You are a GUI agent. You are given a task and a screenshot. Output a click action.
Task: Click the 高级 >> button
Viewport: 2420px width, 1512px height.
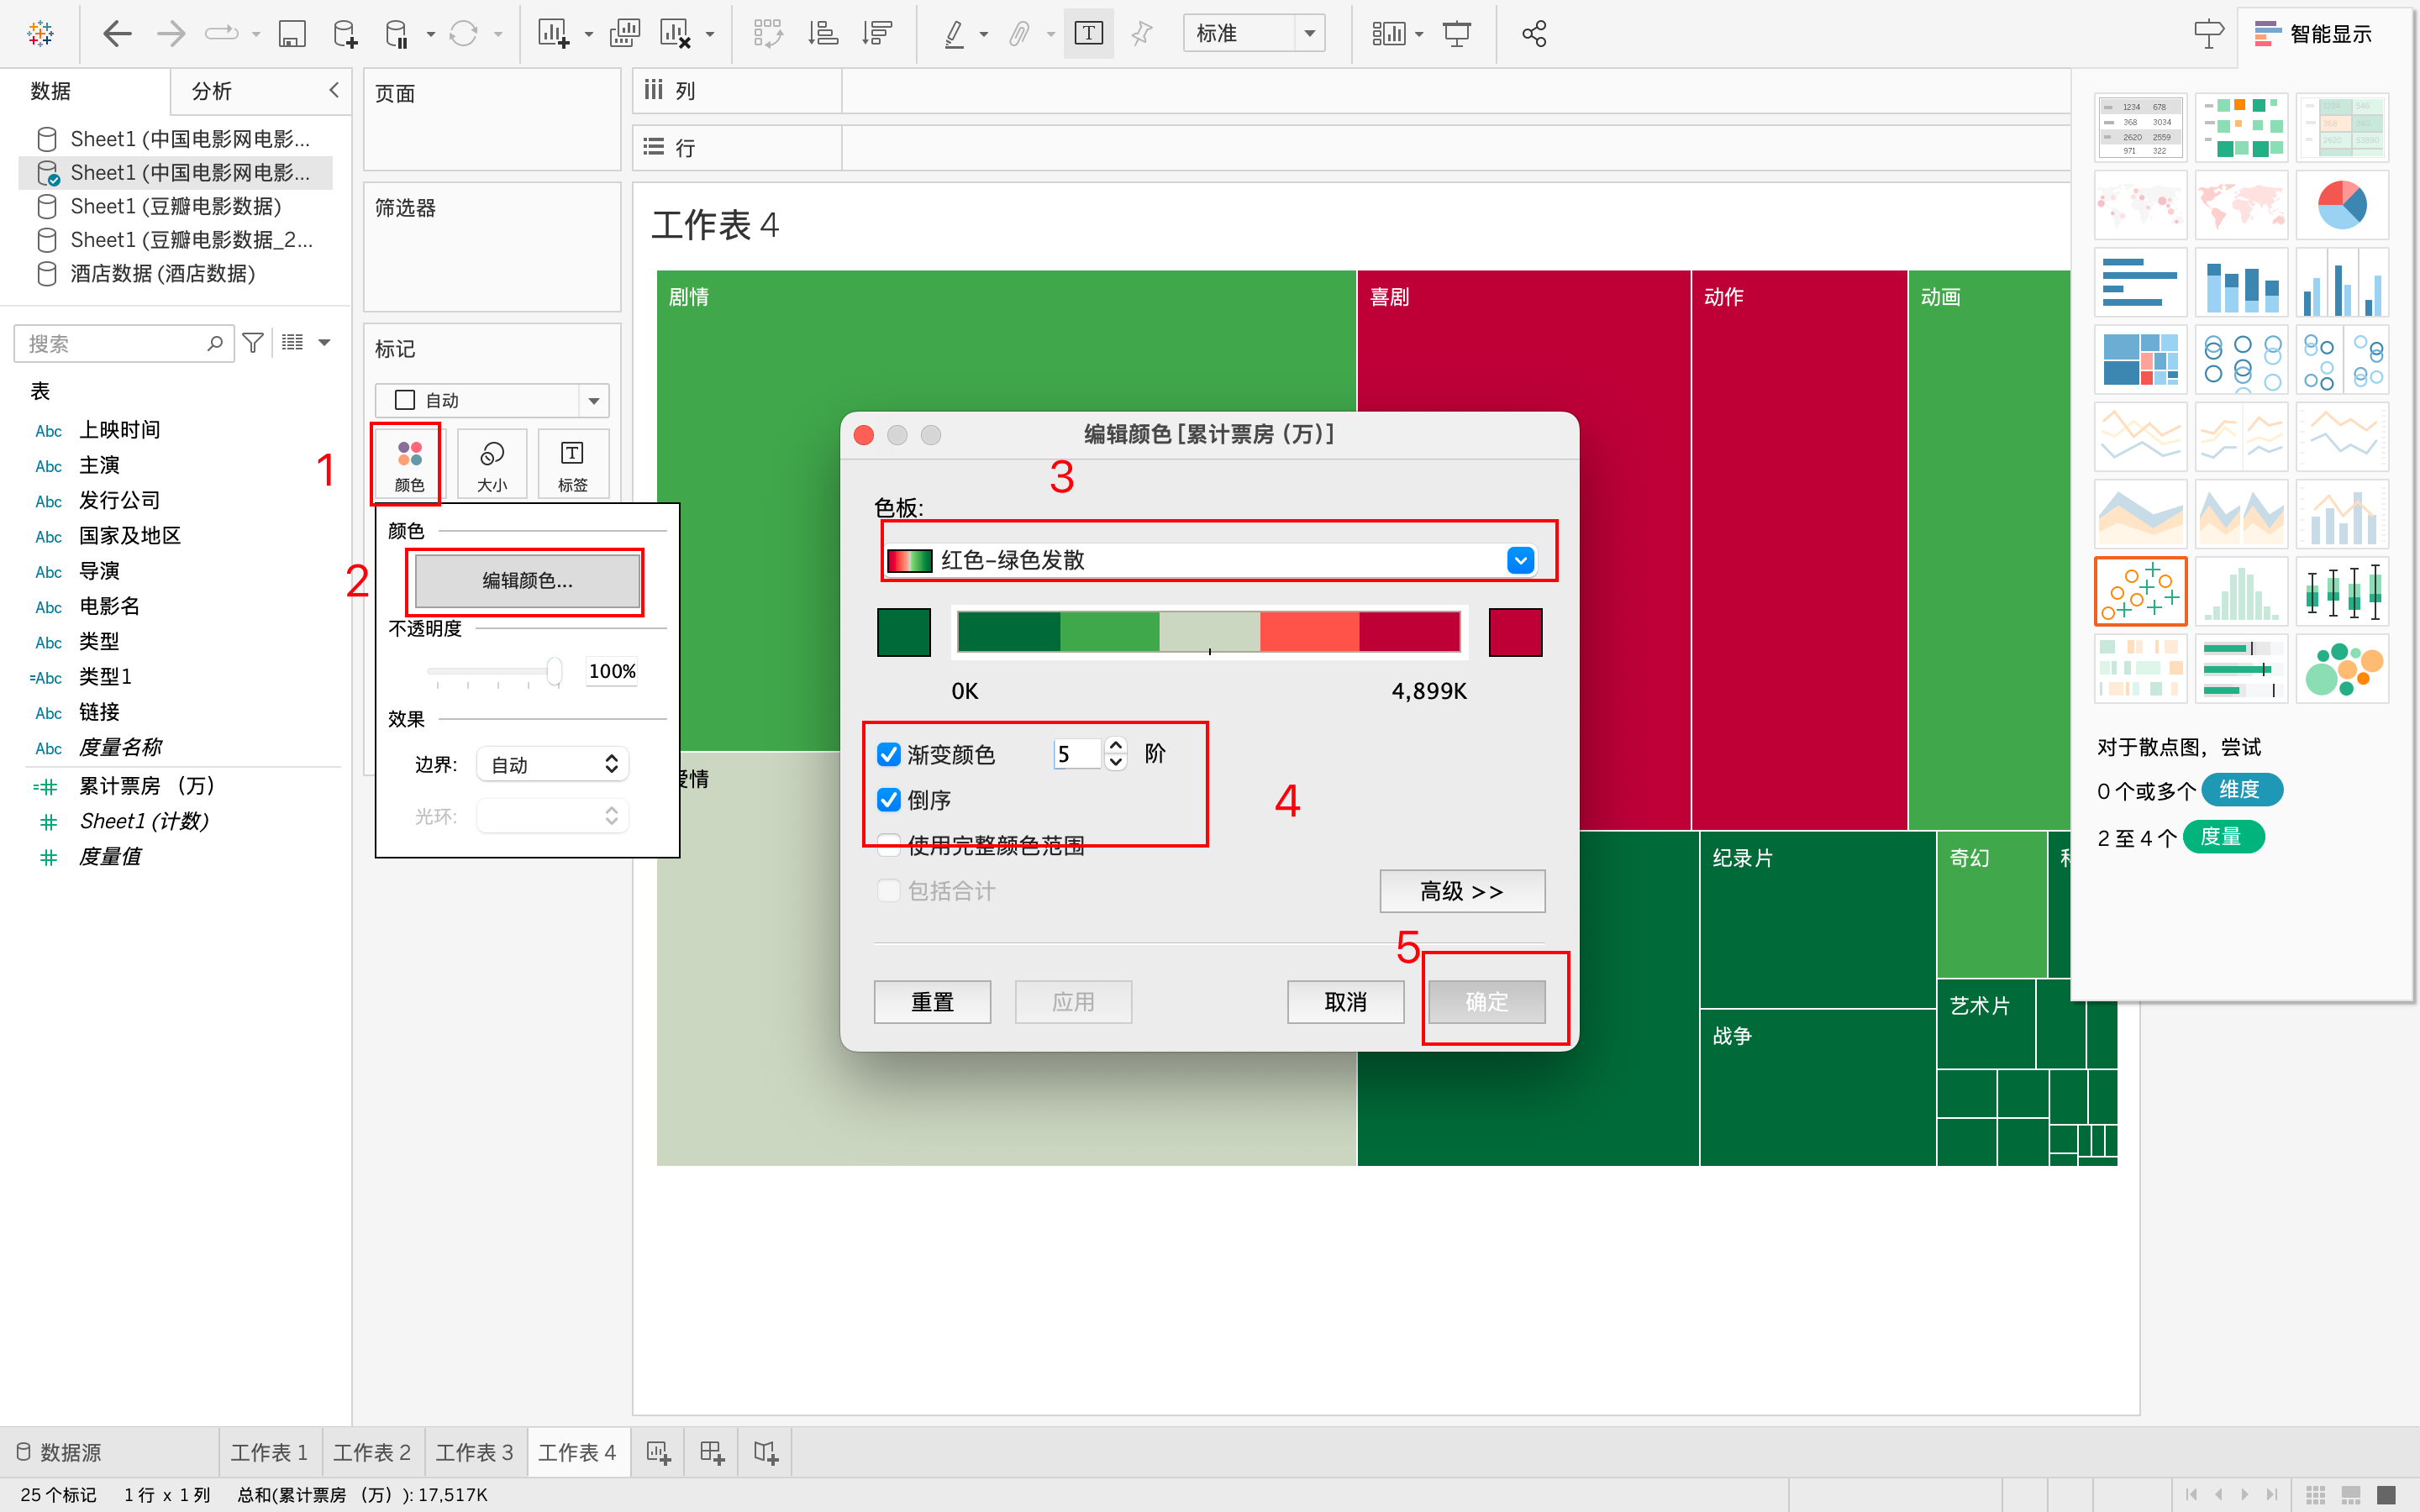pyautogui.click(x=1461, y=891)
